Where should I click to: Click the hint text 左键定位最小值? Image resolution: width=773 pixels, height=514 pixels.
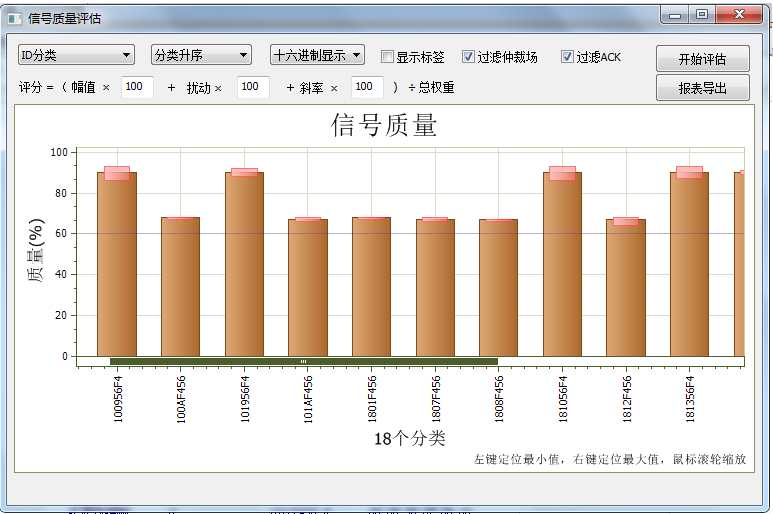(516, 459)
